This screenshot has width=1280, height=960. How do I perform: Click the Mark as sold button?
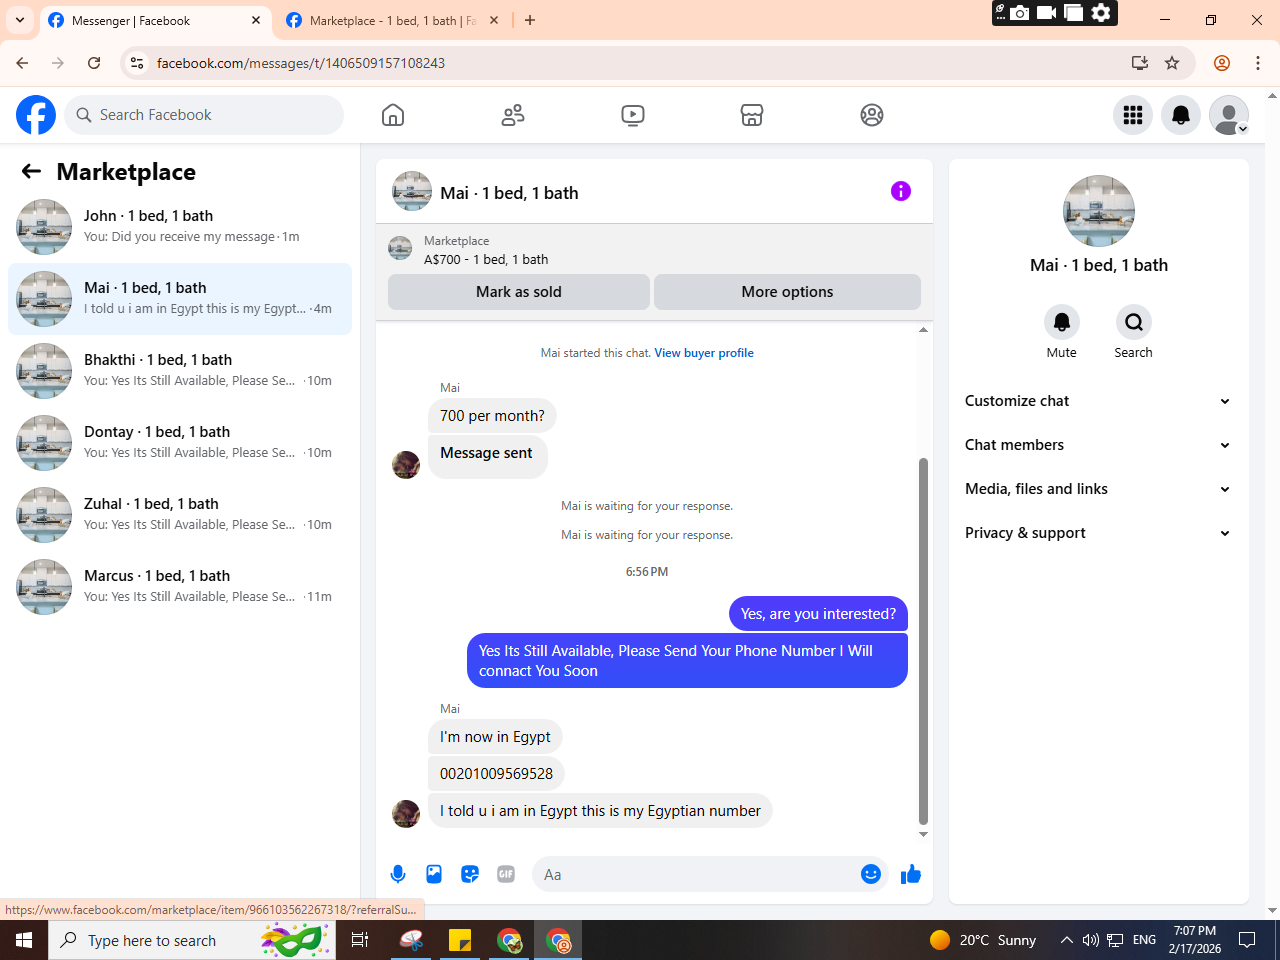[519, 292]
